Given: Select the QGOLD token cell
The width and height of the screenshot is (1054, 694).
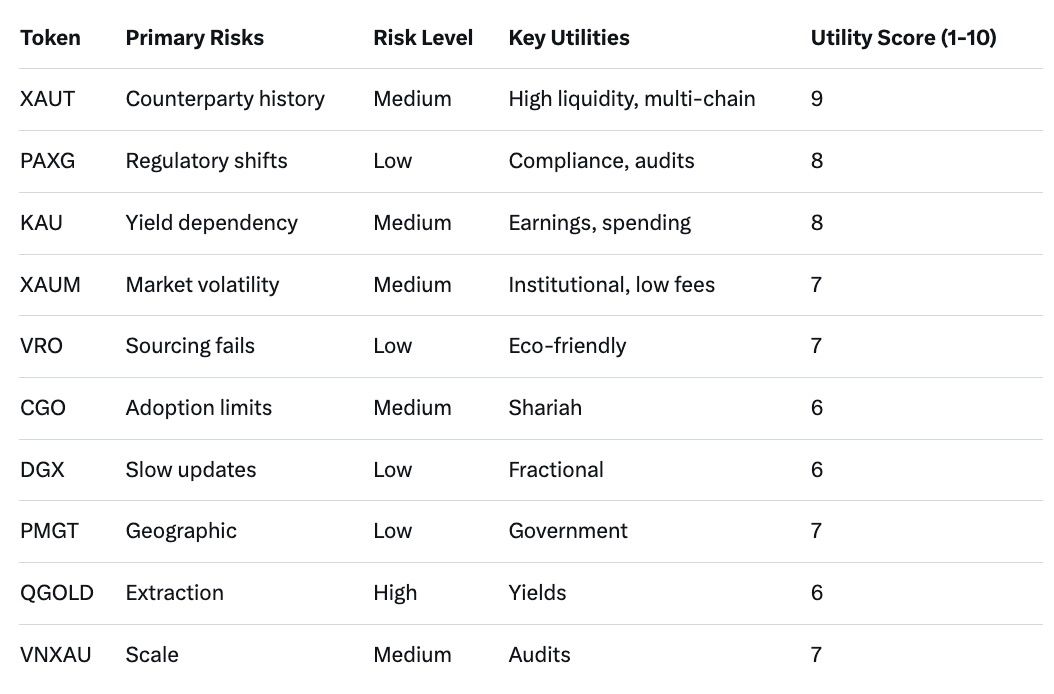Looking at the screenshot, I should [x=57, y=593].
